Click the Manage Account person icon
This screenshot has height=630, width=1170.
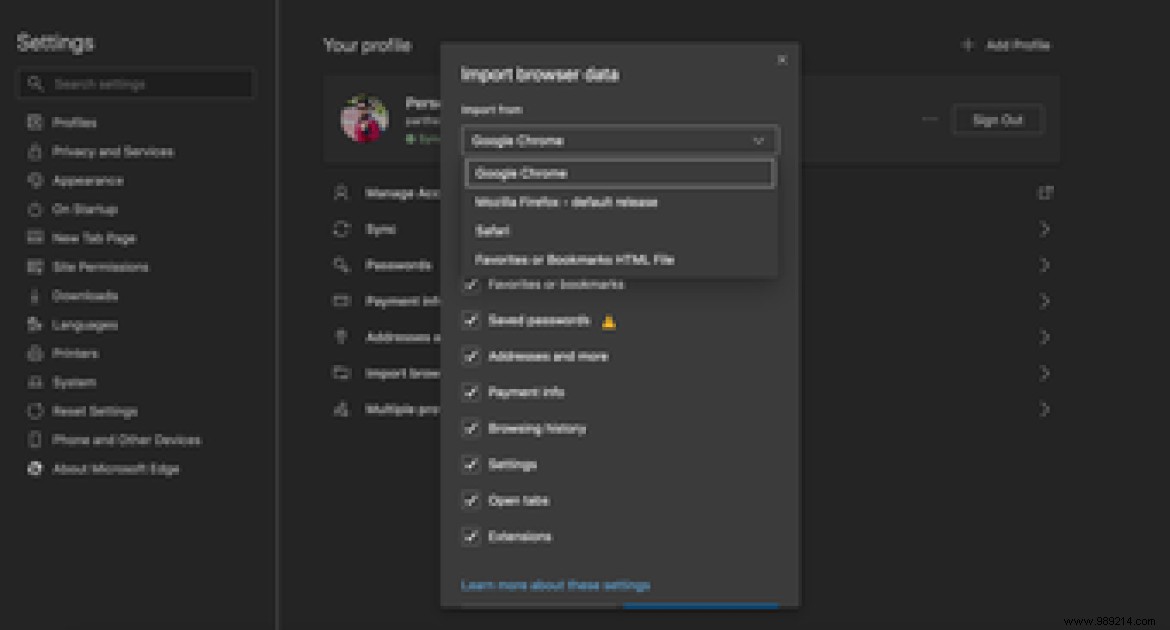(341, 193)
